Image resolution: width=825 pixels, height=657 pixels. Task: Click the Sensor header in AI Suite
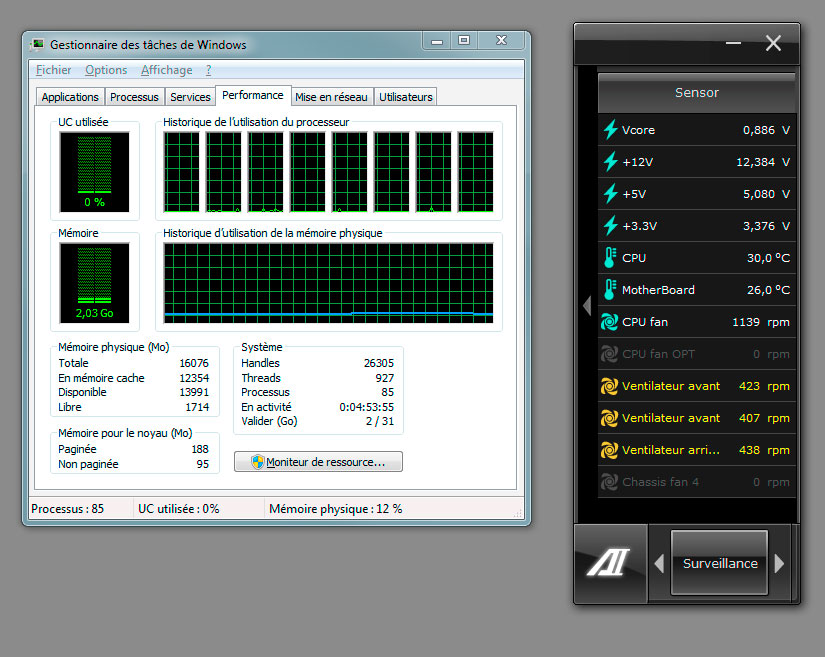pyautogui.click(x=697, y=93)
